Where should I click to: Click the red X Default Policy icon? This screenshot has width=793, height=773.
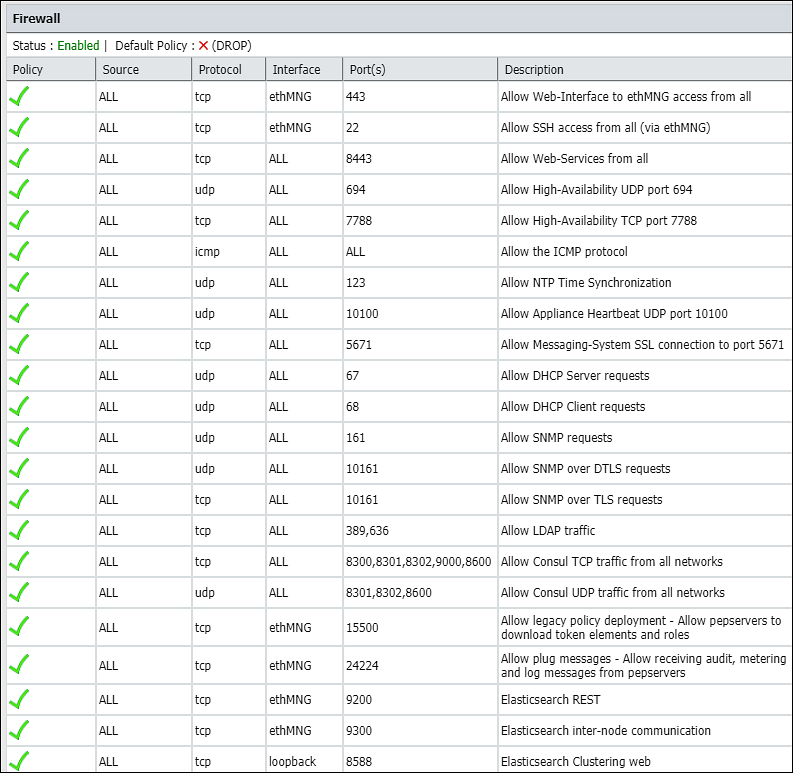(203, 46)
